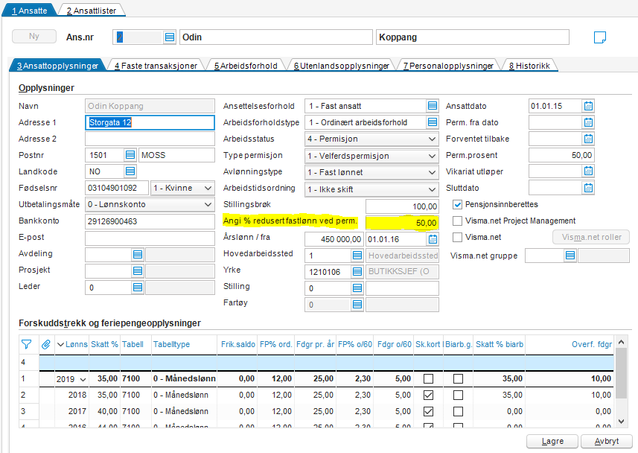Click the paperclip attachment icon in the table
This screenshot has height=453, width=638.
tap(46, 344)
